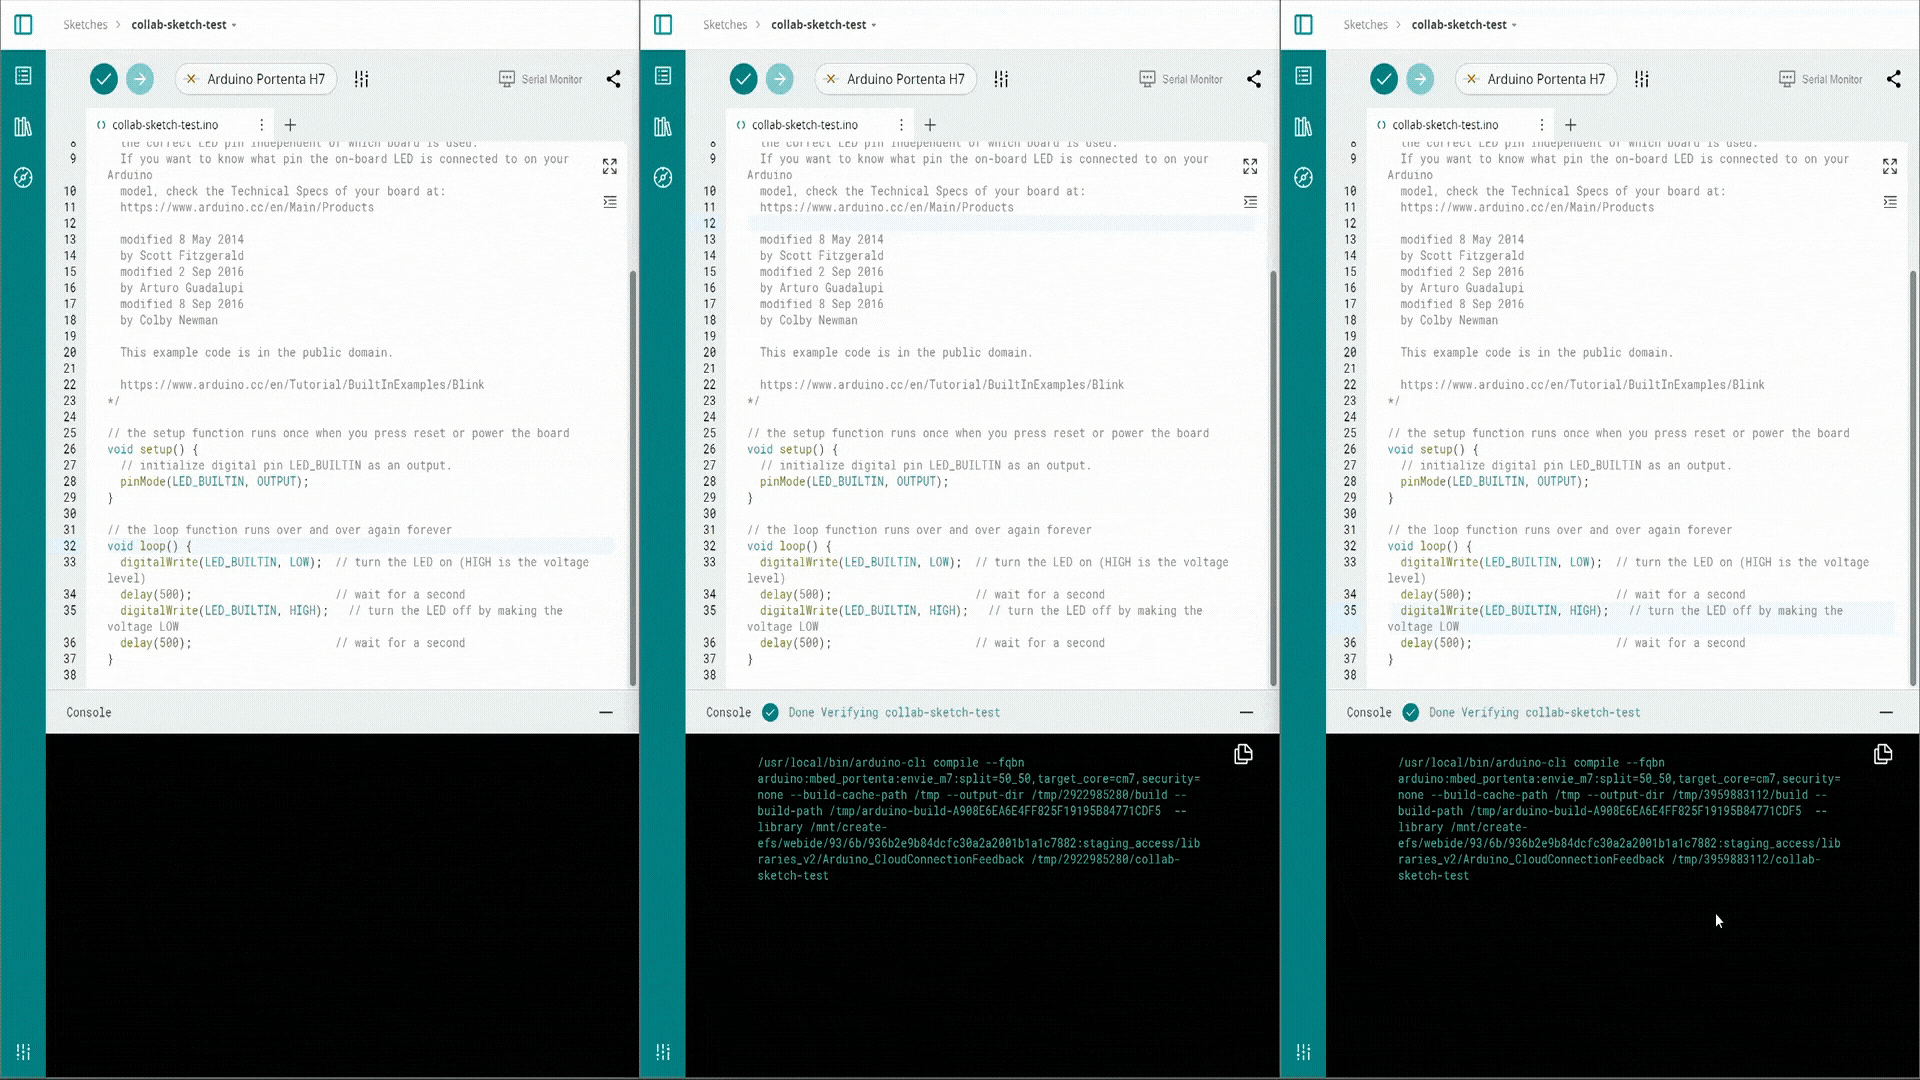Screen dimensions: 1920x1080
Task: Open Reference compass icon in middle pane
Action: click(x=663, y=178)
